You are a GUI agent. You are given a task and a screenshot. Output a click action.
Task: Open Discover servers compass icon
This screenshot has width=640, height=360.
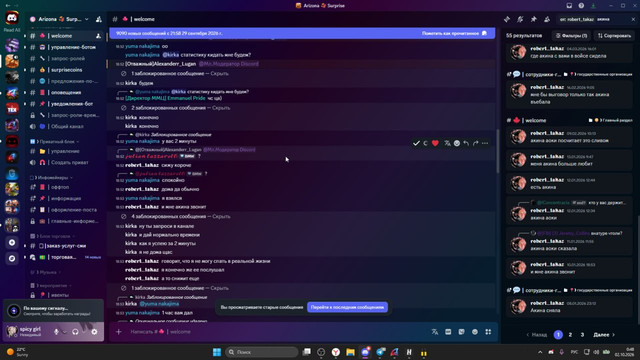pyautogui.click(x=12, y=258)
